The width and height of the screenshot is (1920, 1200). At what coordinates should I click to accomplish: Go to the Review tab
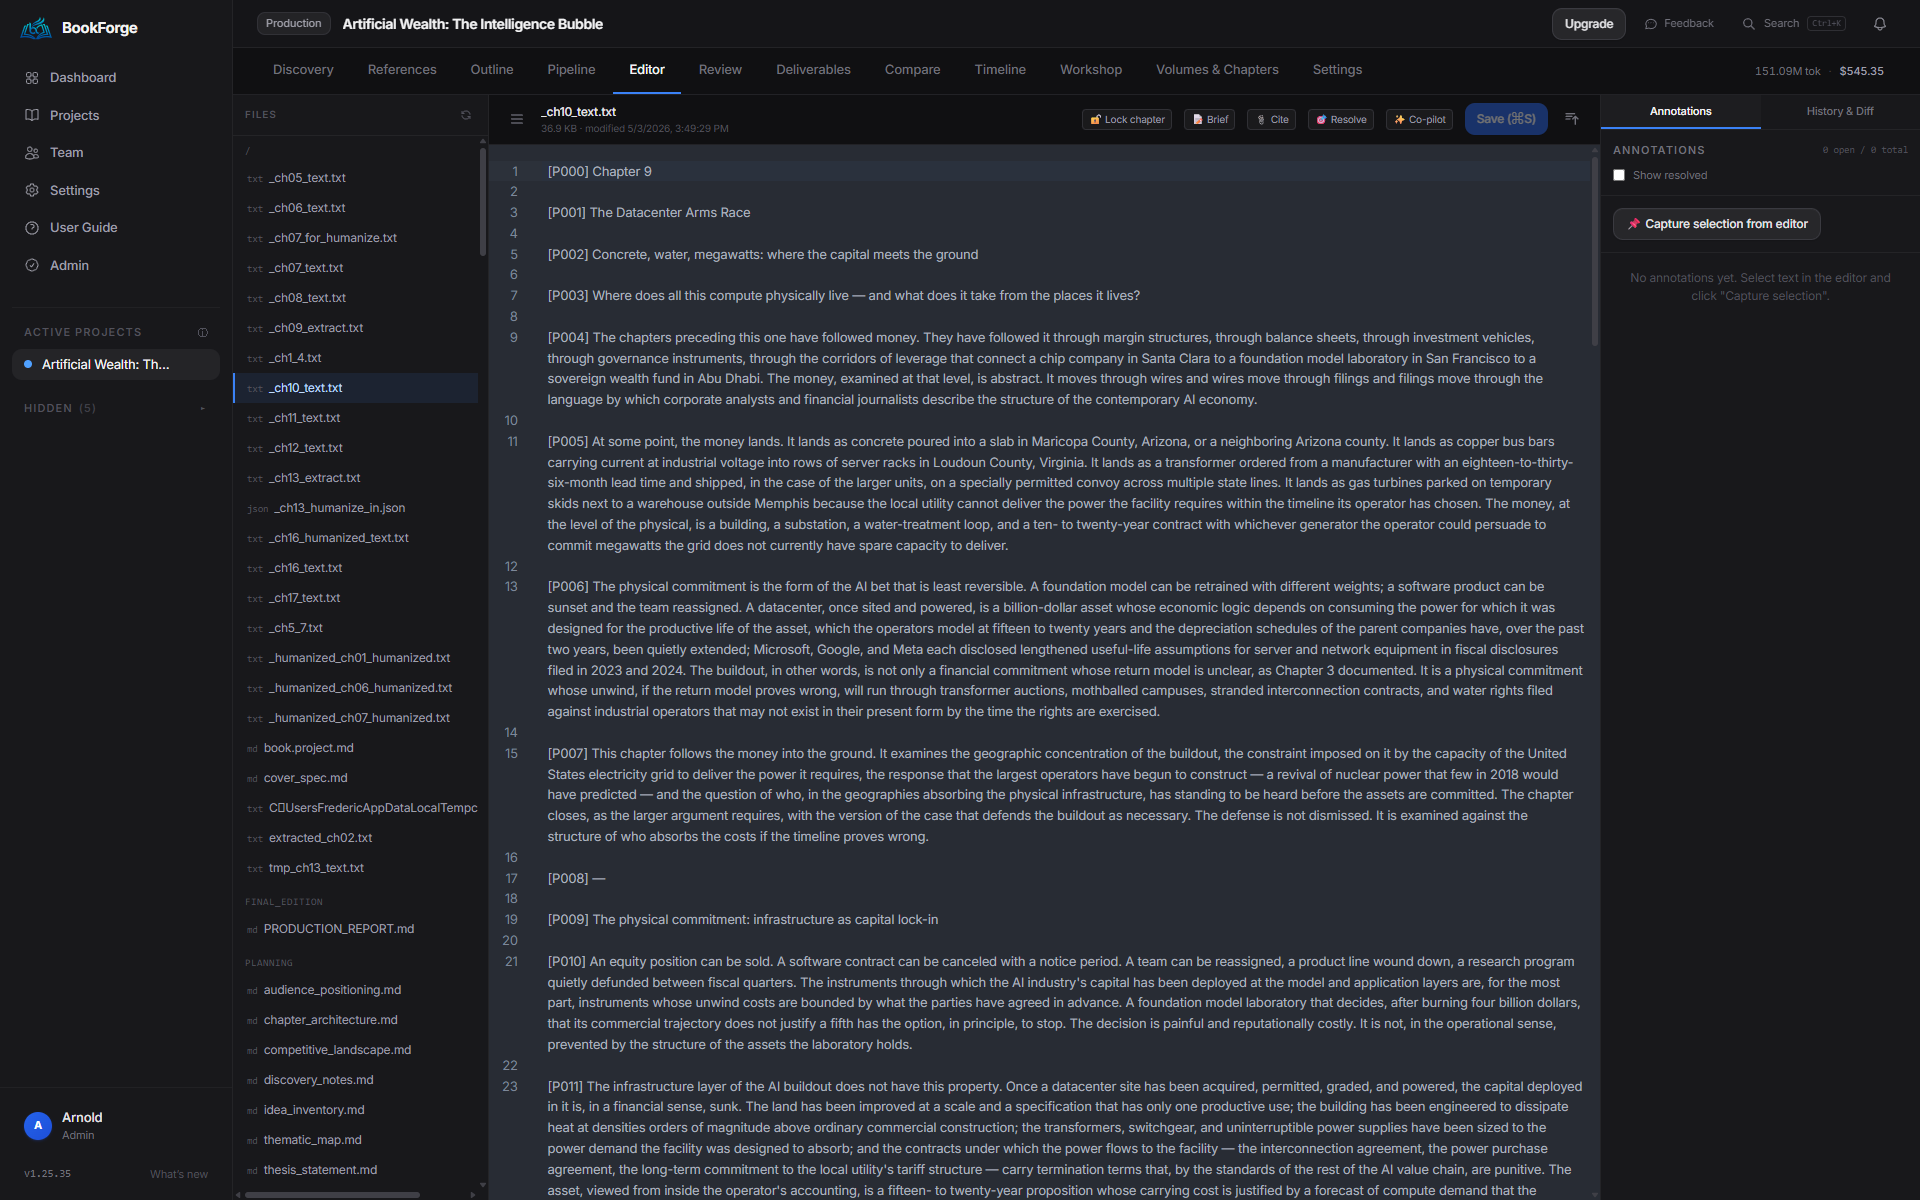(x=720, y=70)
